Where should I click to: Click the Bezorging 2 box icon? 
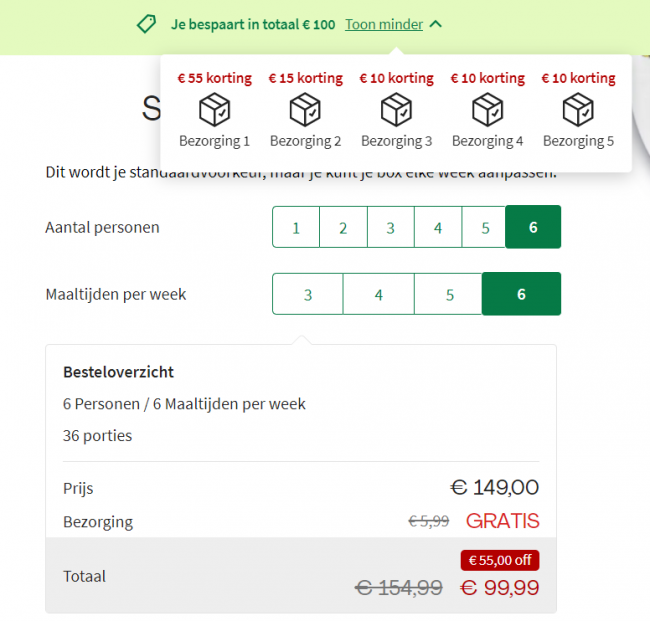pos(305,109)
